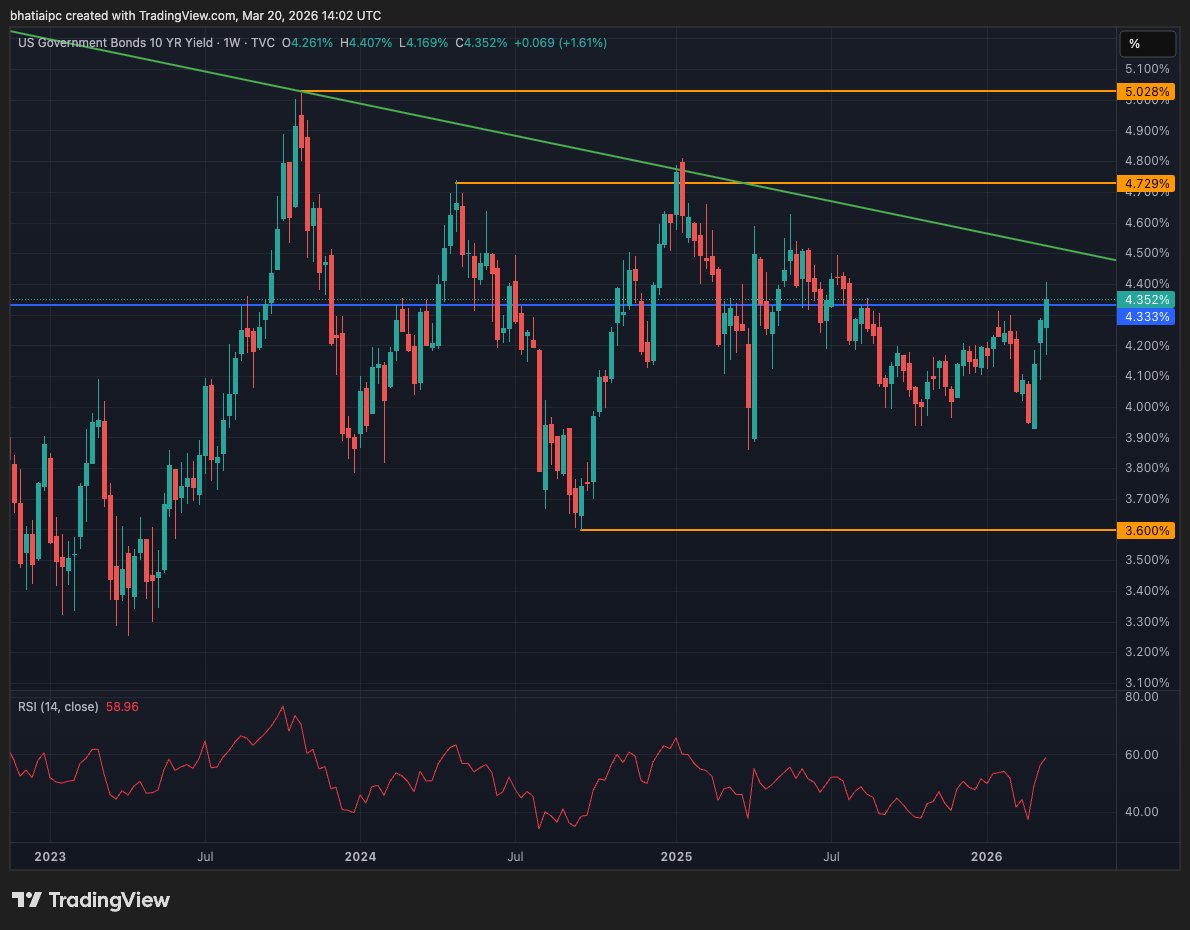Image resolution: width=1190 pixels, height=930 pixels.
Task: Click the 80.00 RSI axis label
Action: tap(1141, 697)
